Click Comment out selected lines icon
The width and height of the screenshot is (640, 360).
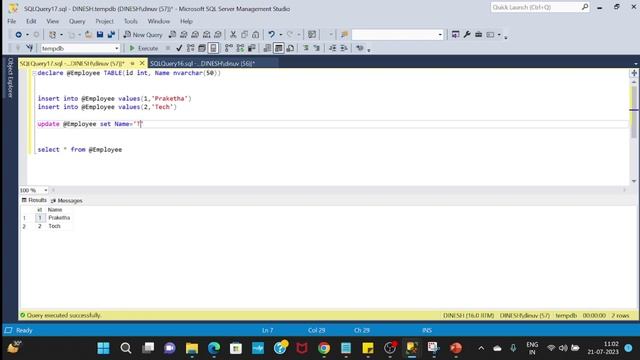coord(306,48)
